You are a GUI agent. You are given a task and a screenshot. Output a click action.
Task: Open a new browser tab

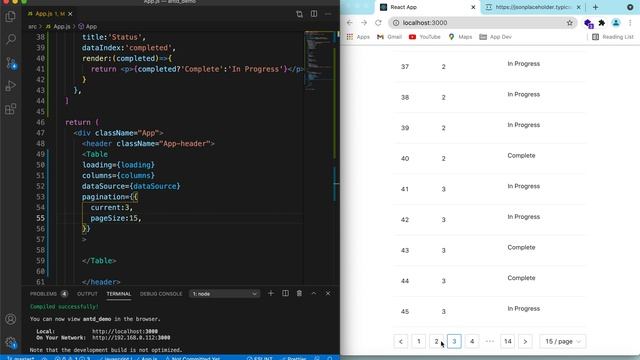coord(596,7)
